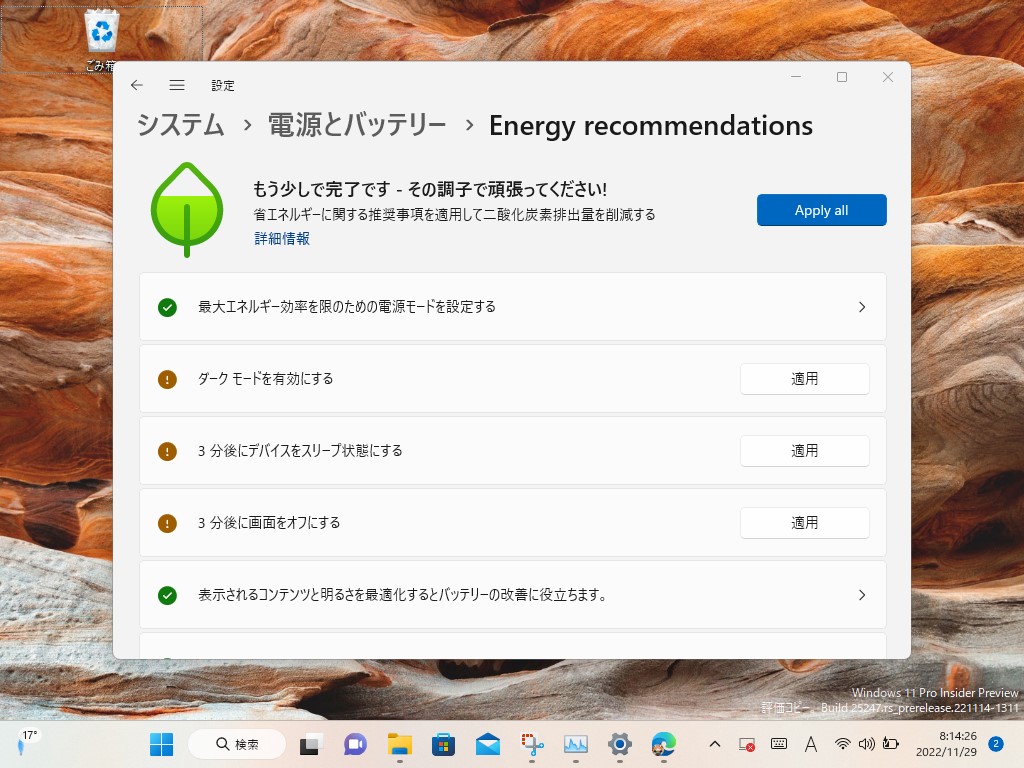Expand the power mode recommendation row
This screenshot has height=768, width=1024.
(x=861, y=307)
